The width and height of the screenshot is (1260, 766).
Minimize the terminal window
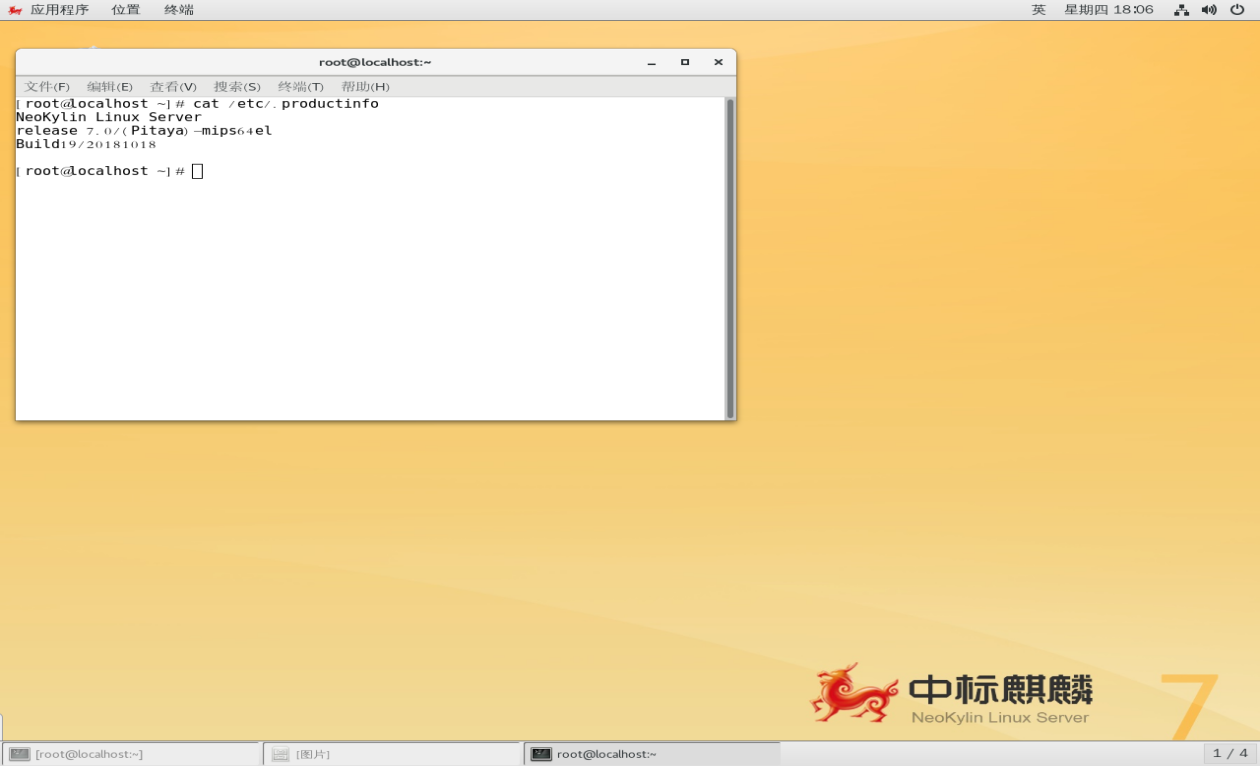pyautogui.click(x=652, y=63)
